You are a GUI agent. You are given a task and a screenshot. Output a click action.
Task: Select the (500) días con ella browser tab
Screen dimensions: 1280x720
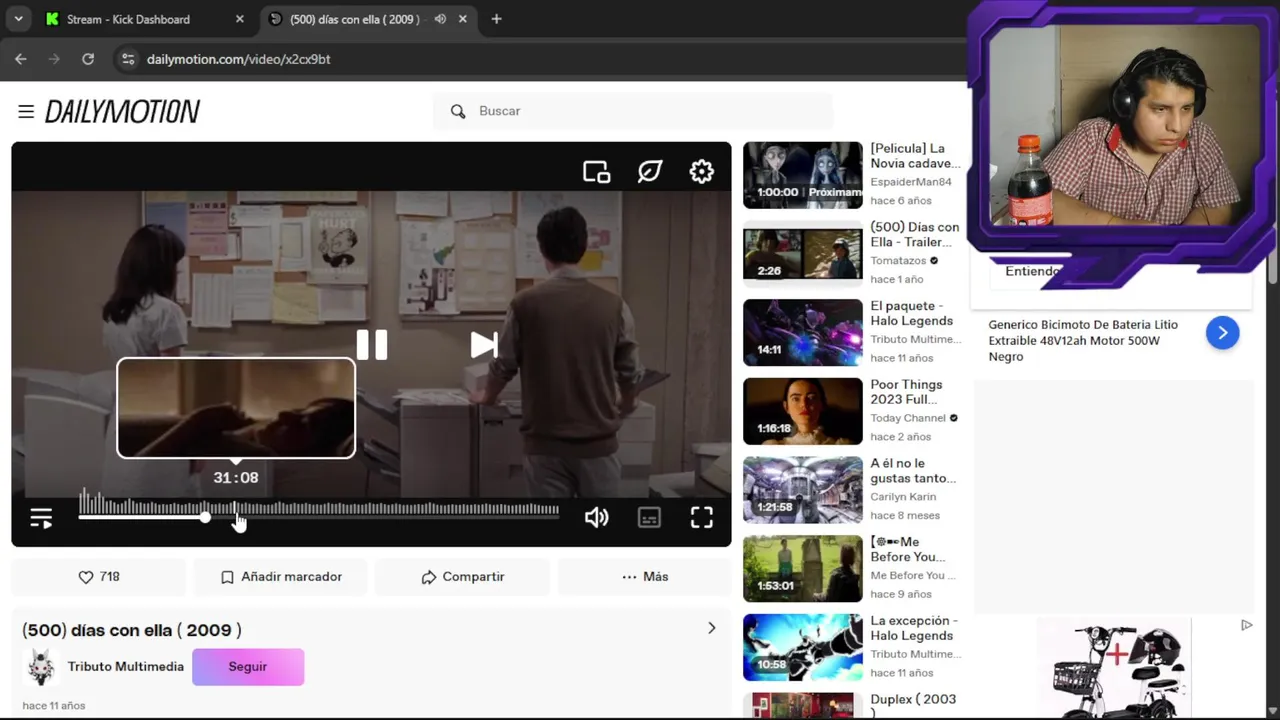point(355,19)
